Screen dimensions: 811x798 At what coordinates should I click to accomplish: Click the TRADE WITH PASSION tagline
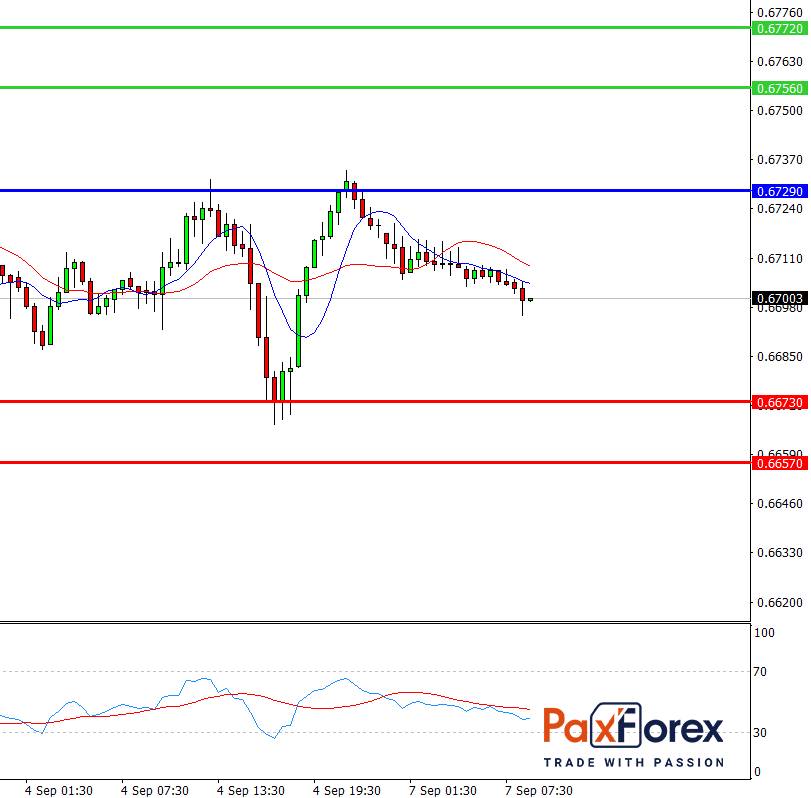[x=633, y=762]
